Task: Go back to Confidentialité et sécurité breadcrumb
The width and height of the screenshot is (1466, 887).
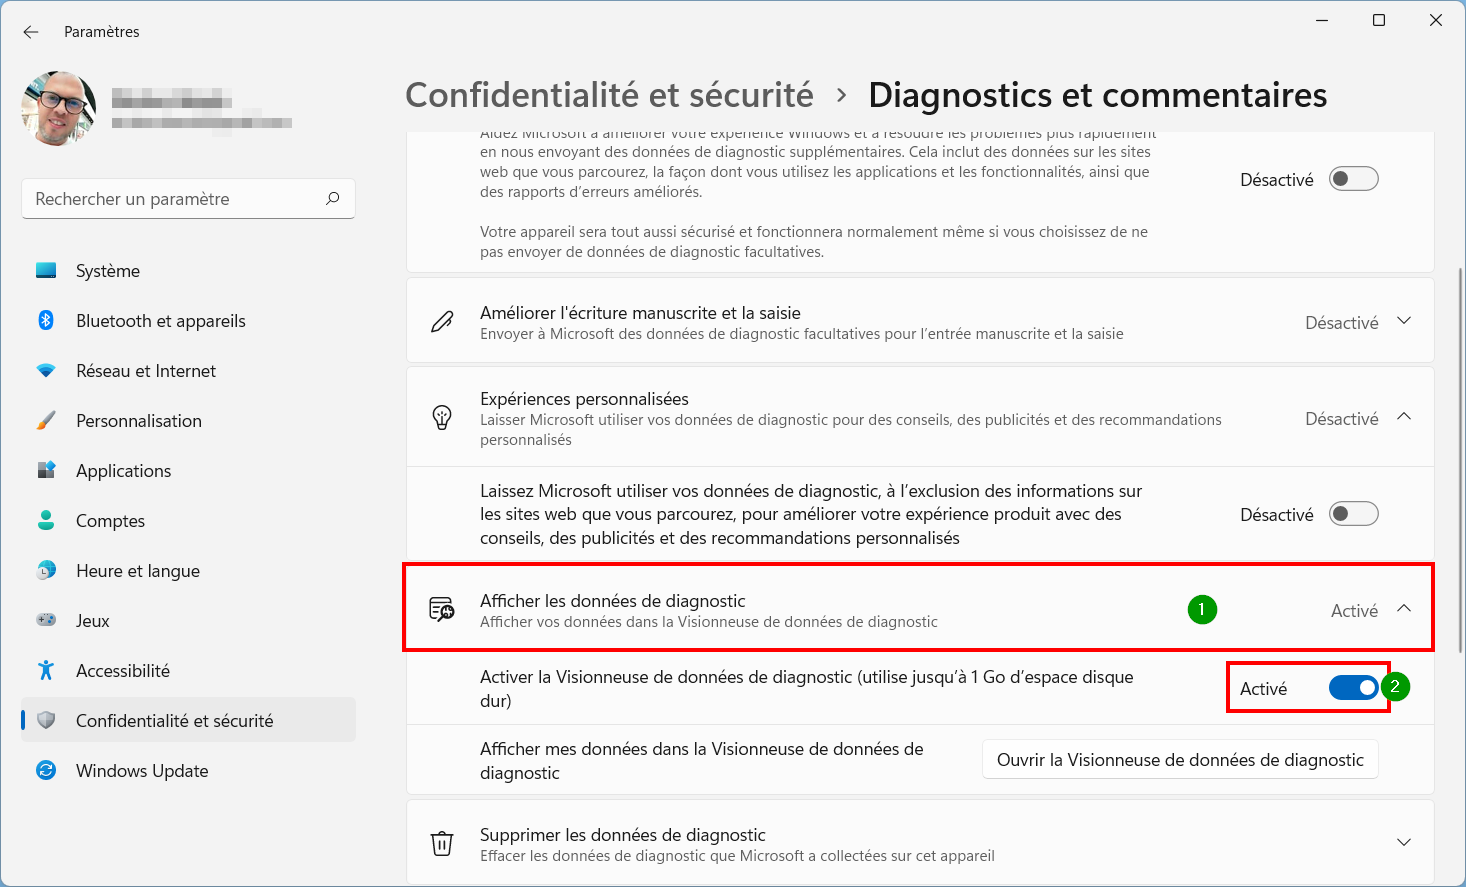Action: click(609, 95)
